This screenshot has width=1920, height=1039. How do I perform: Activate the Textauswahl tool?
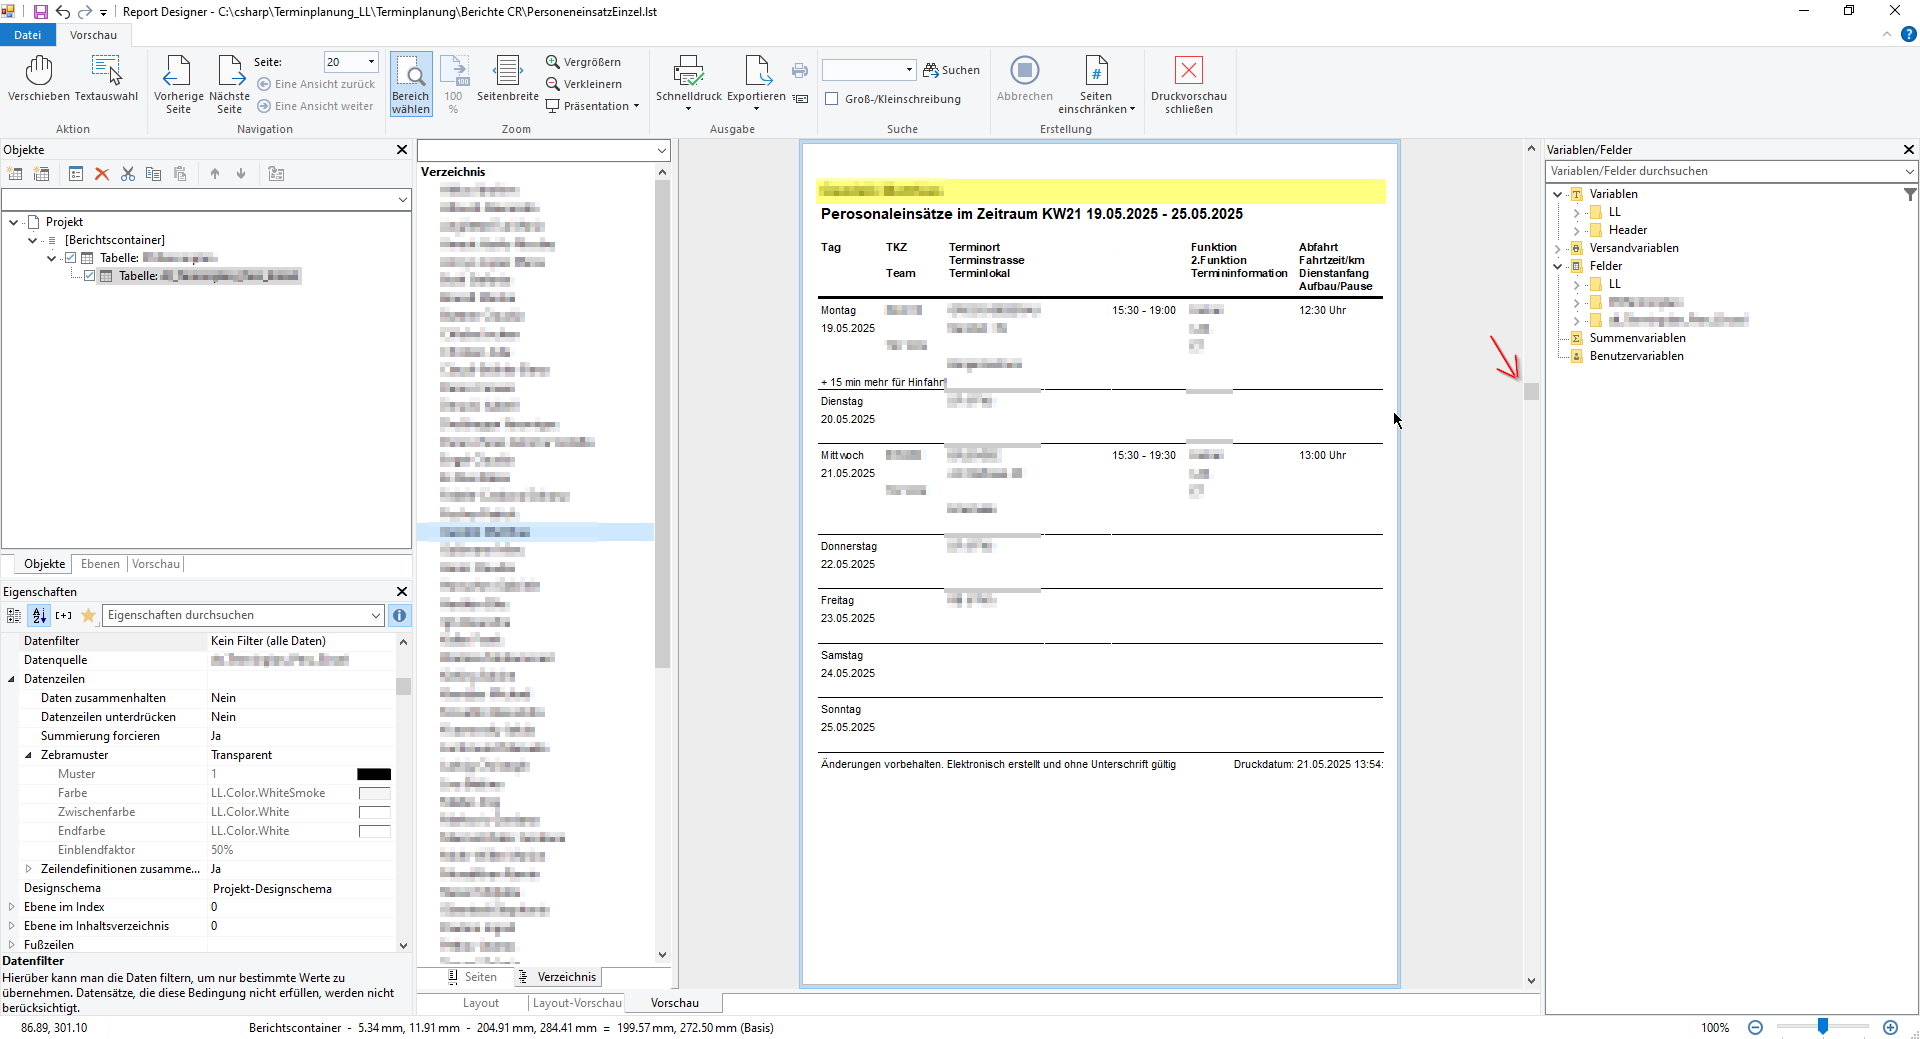[106, 79]
